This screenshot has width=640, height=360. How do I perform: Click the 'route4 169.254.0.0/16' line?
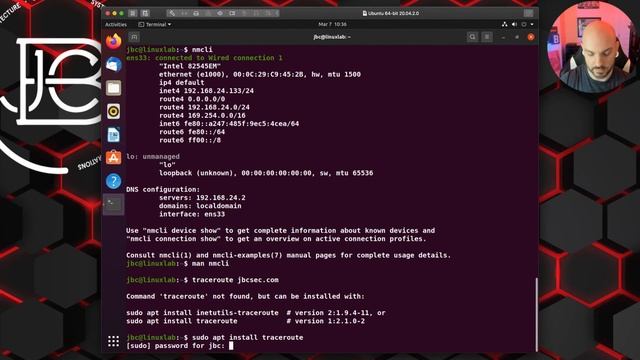coord(202,116)
